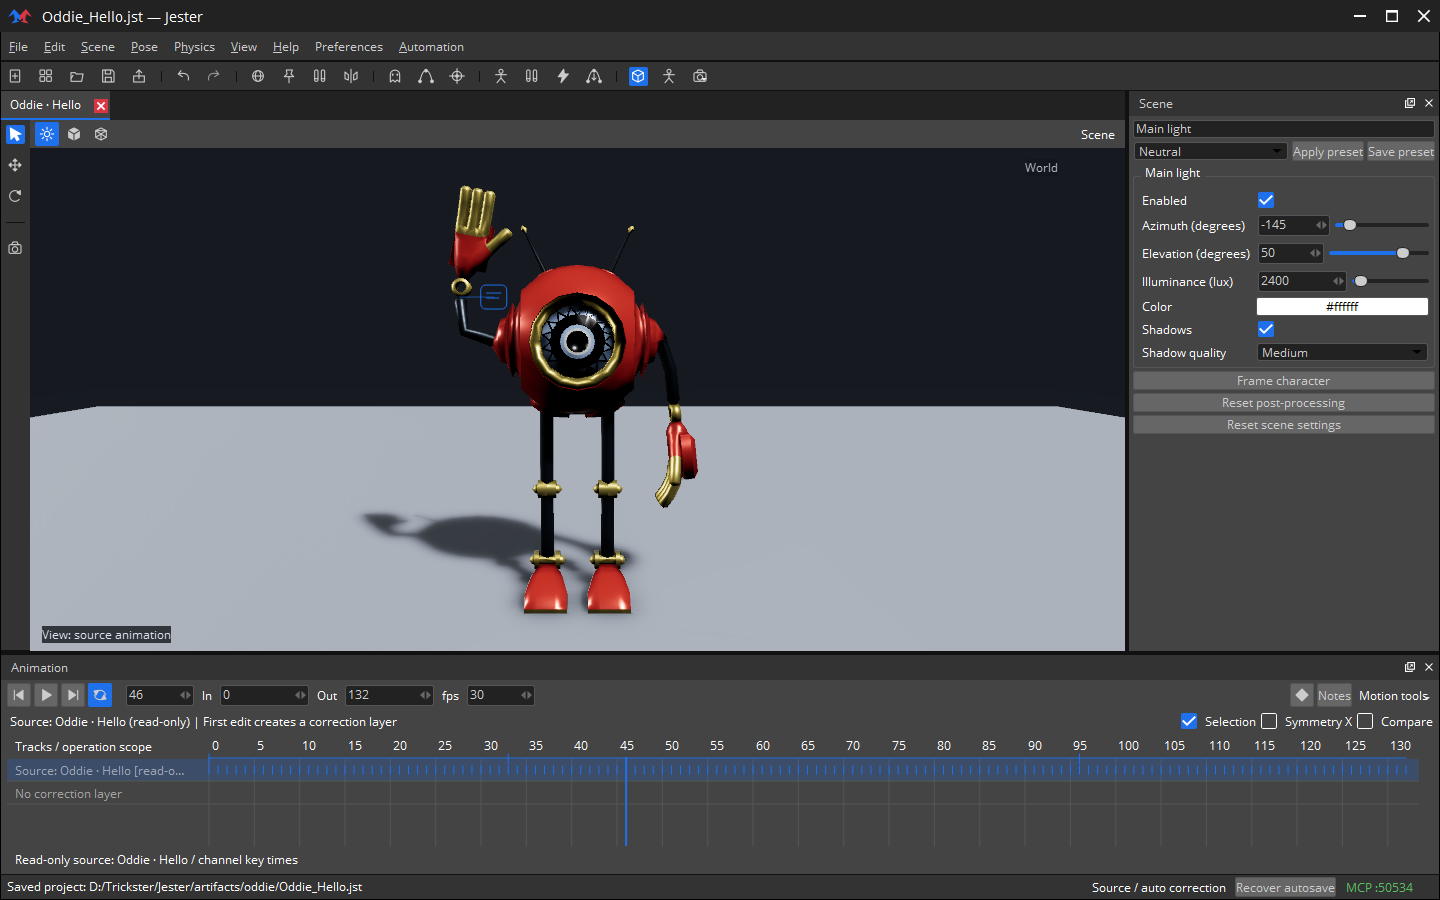Open the Physics menu
The width and height of the screenshot is (1440, 900).
tap(194, 47)
